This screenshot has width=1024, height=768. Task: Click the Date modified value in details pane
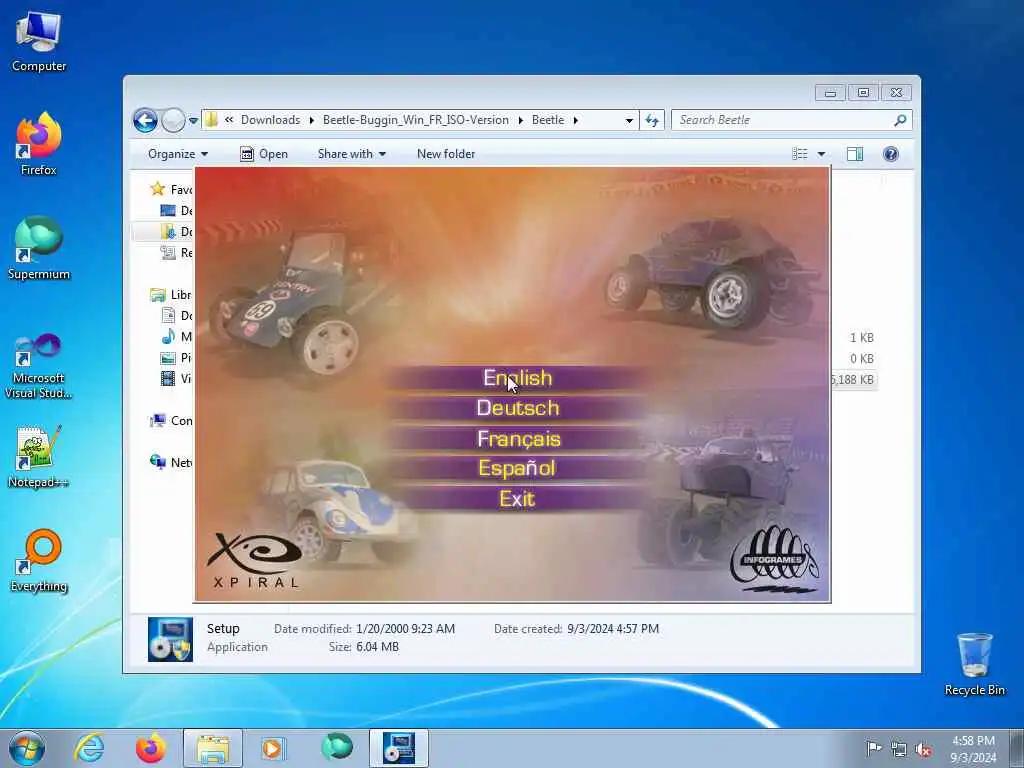pos(406,629)
